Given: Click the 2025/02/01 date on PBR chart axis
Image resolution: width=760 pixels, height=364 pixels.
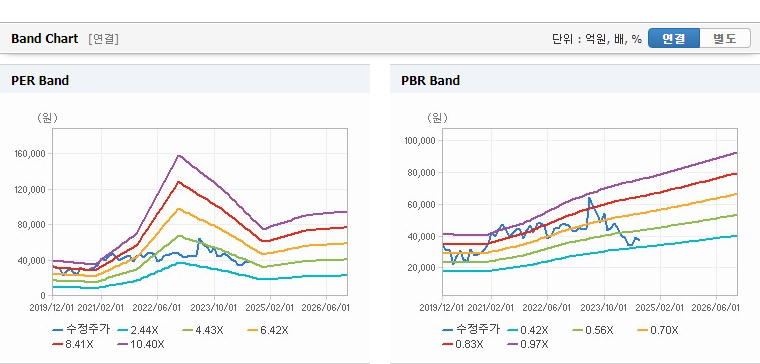Looking at the screenshot, I should tap(660, 308).
